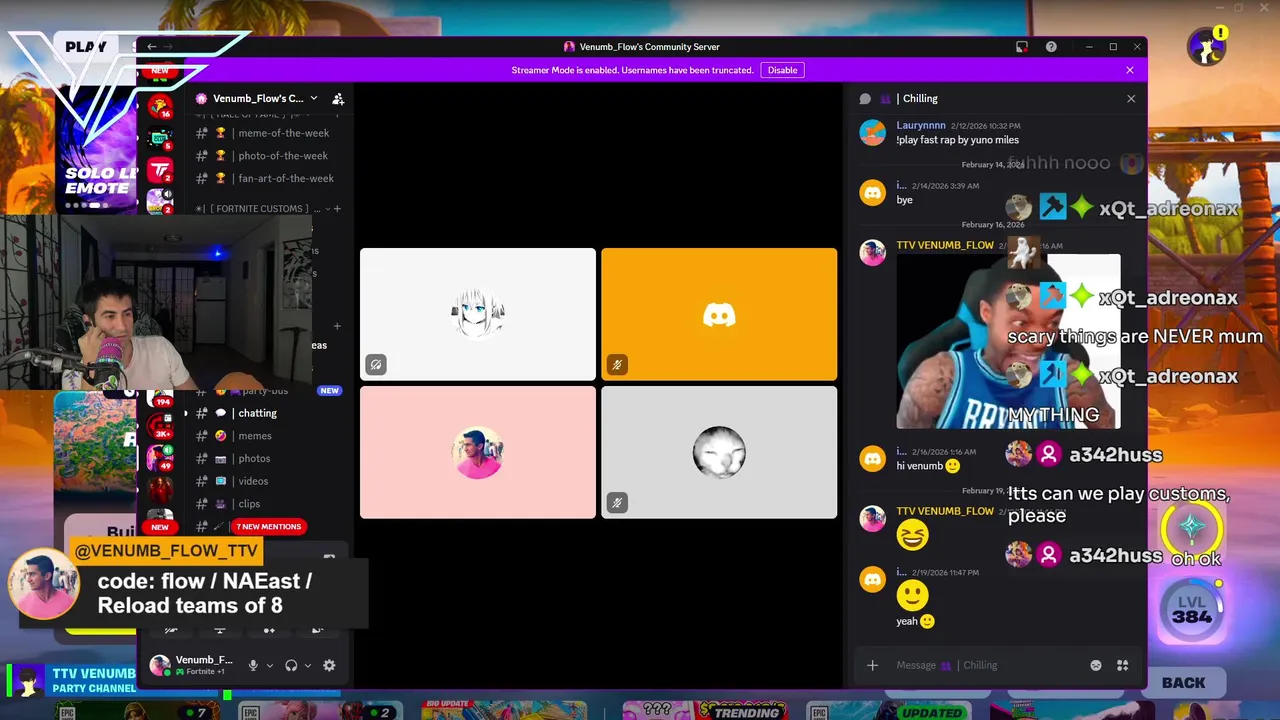Click red NEW pill at server list bottom
This screenshot has height=720, width=1280.
(x=159, y=527)
